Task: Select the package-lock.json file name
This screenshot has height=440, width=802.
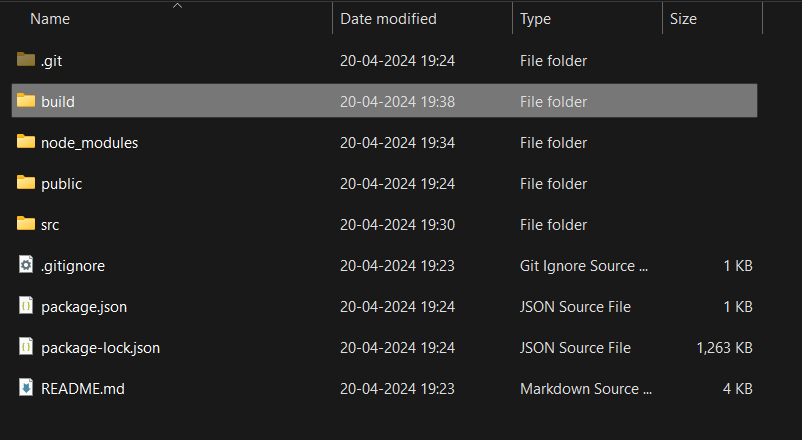Action: pos(100,348)
